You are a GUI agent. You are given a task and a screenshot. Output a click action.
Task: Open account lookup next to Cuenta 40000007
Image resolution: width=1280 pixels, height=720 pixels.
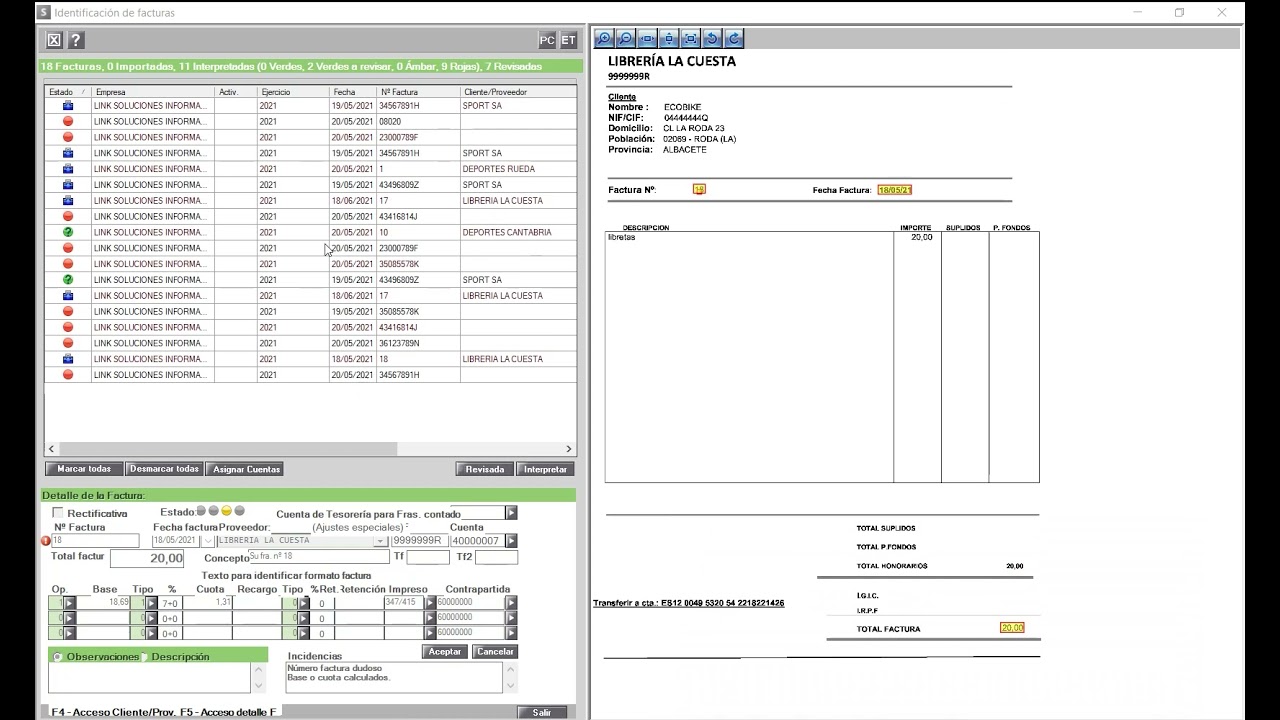(x=511, y=541)
